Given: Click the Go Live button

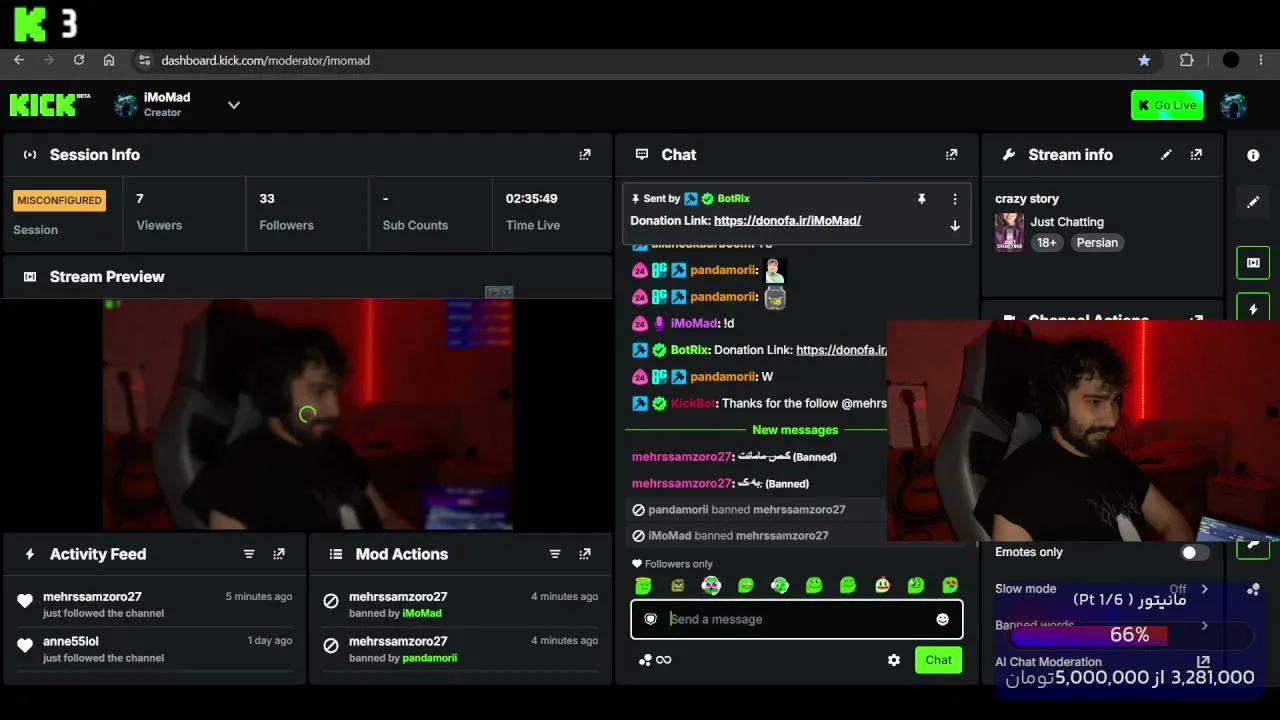Looking at the screenshot, I should (x=1167, y=105).
